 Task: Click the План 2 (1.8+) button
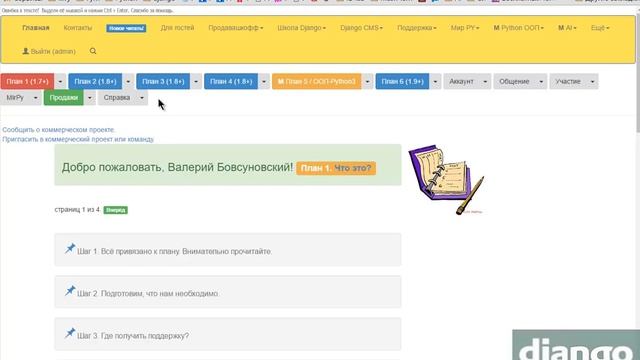coord(95,81)
